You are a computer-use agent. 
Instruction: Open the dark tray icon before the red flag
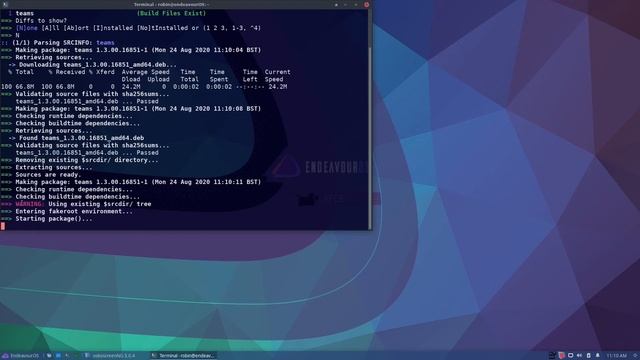coord(552,356)
